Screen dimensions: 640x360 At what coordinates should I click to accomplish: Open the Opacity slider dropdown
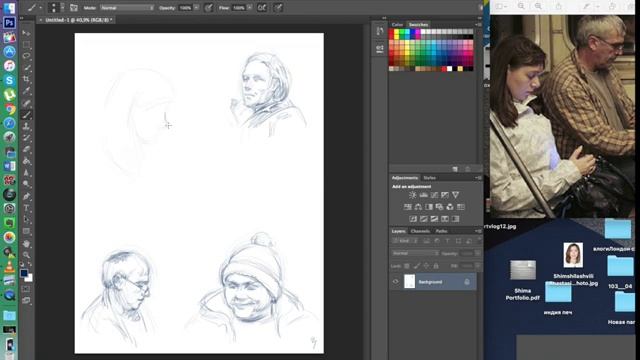[x=196, y=7]
